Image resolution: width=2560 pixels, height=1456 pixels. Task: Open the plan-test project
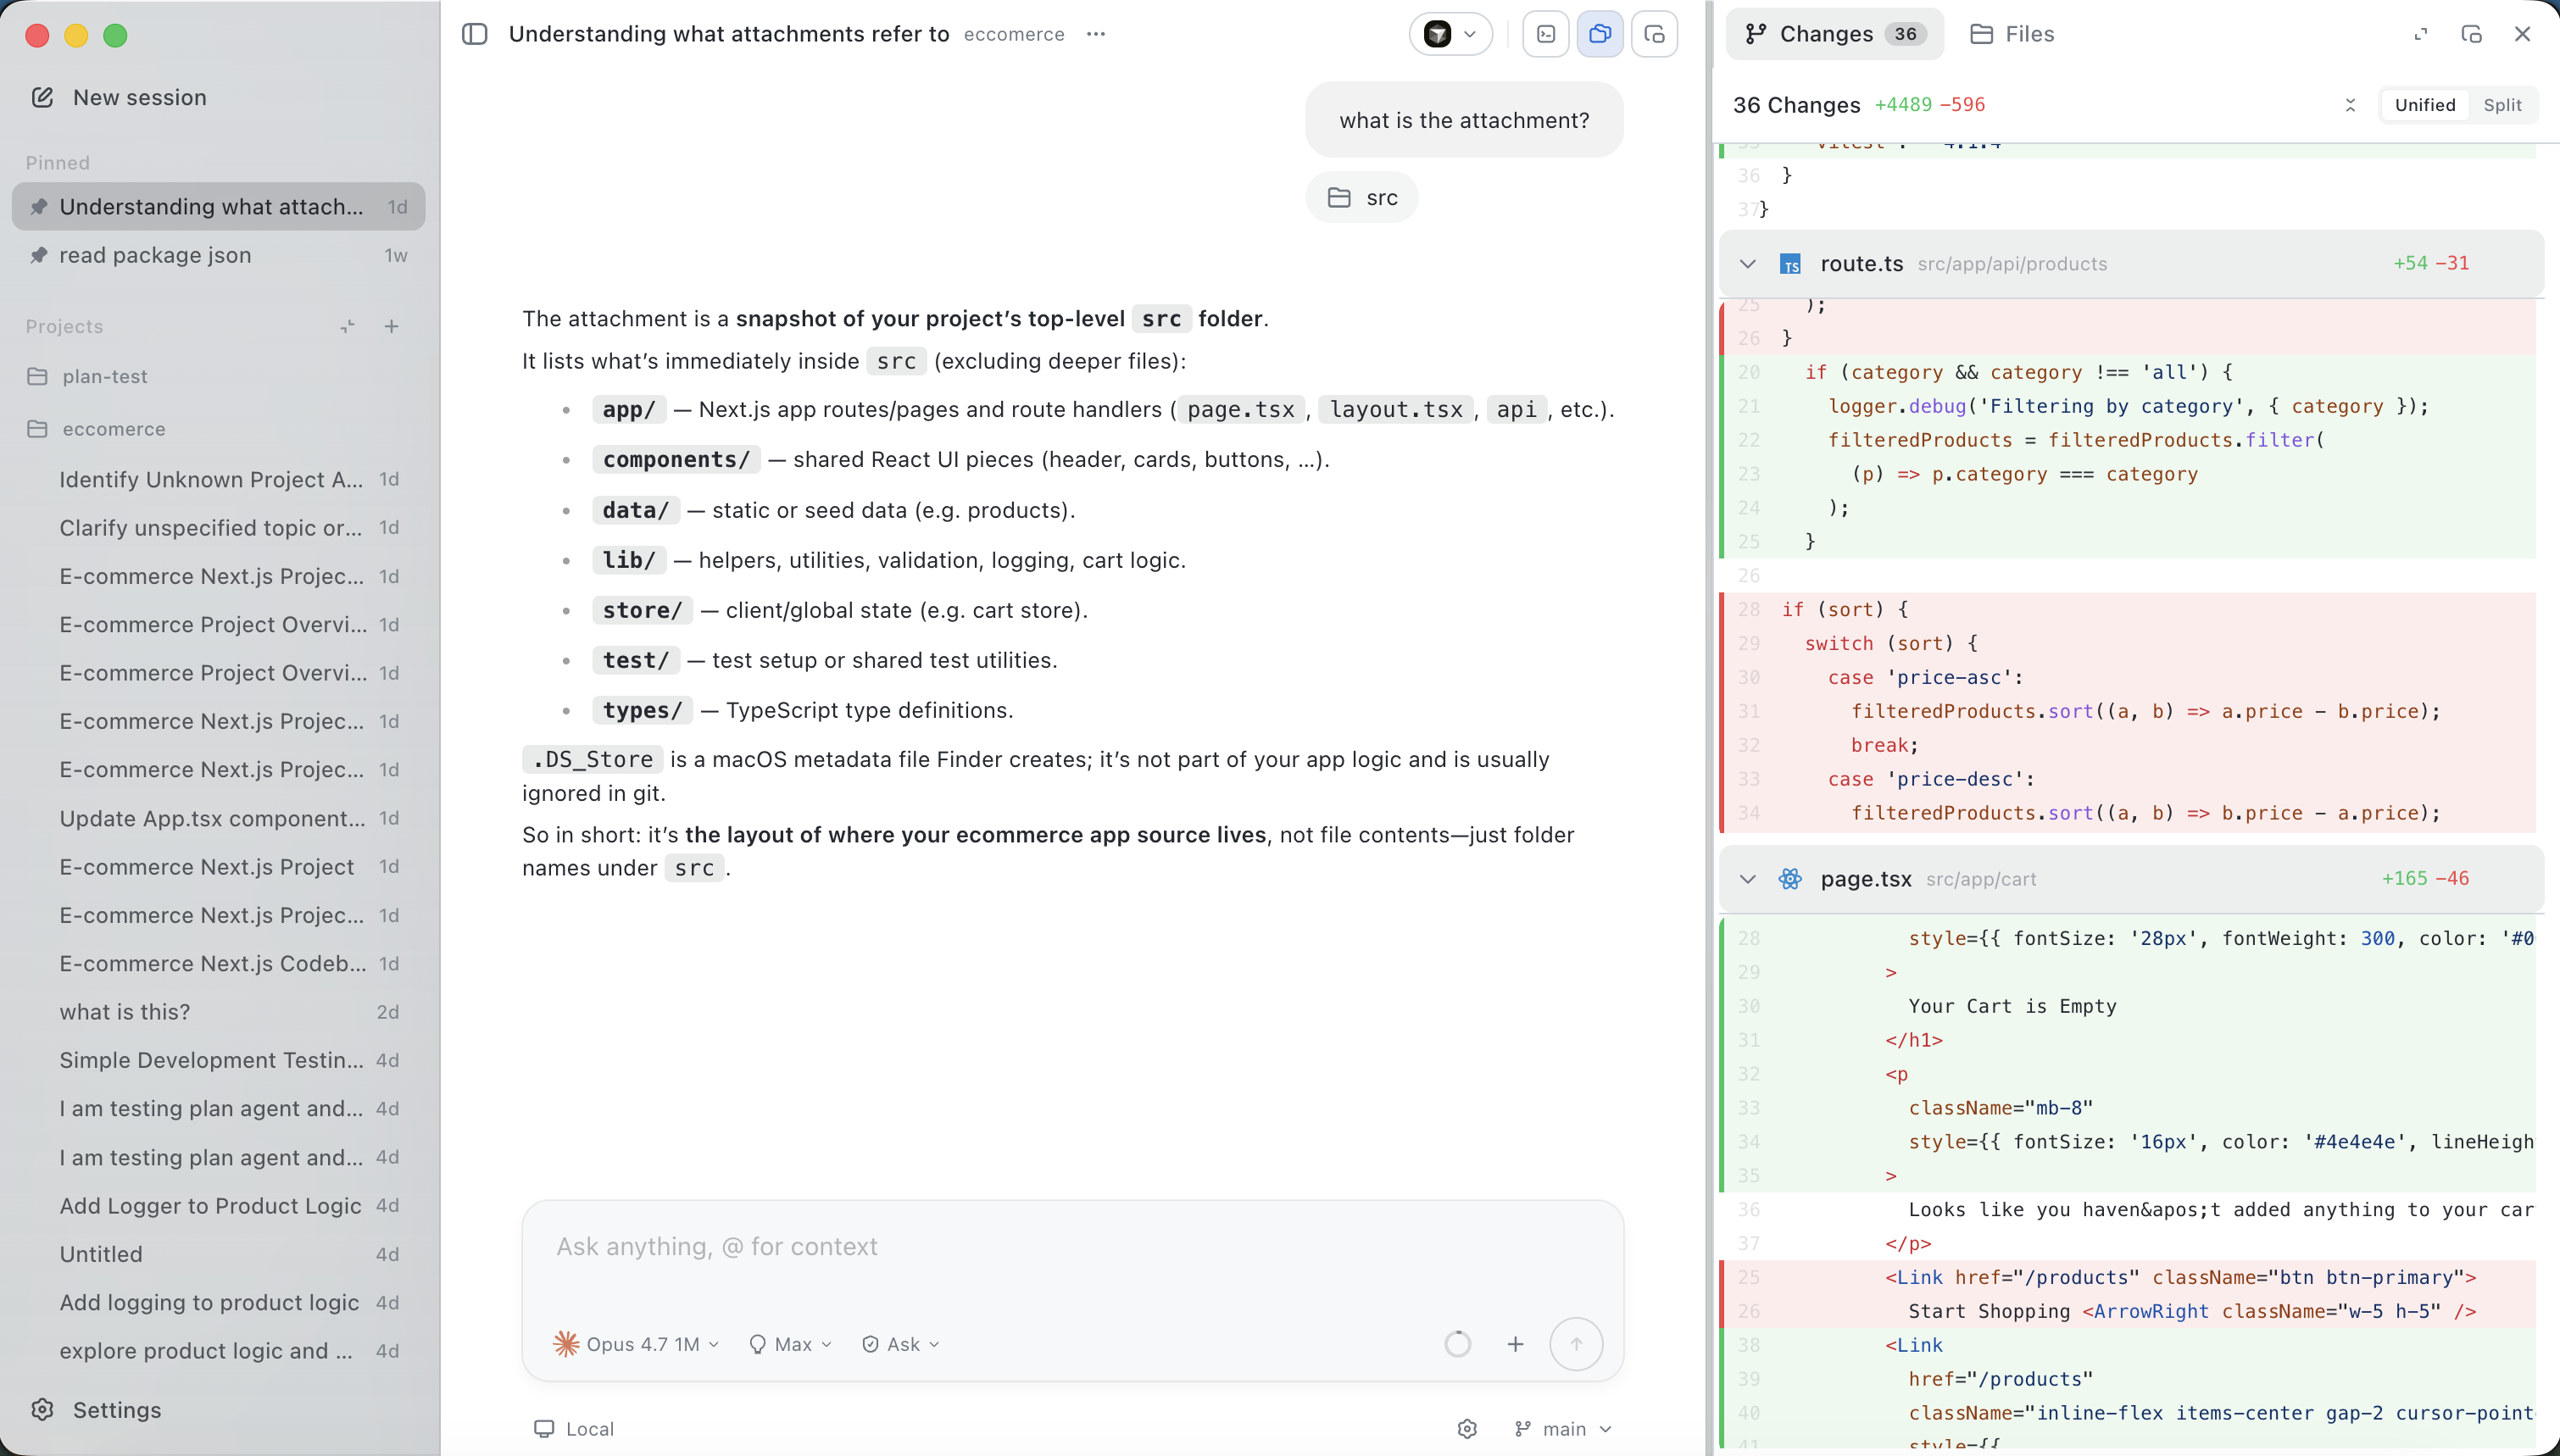point(219,376)
